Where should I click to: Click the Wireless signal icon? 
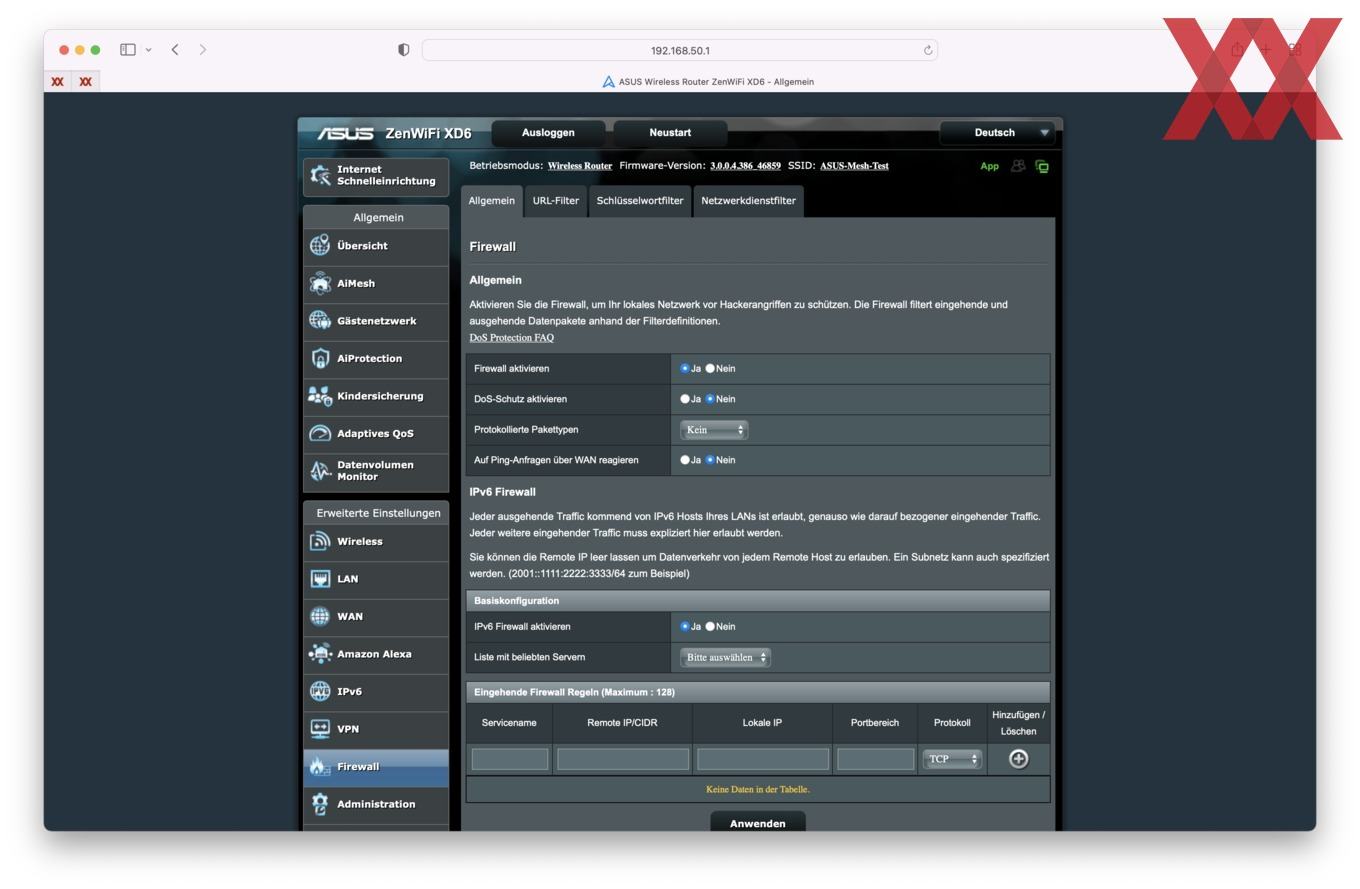point(320,541)
